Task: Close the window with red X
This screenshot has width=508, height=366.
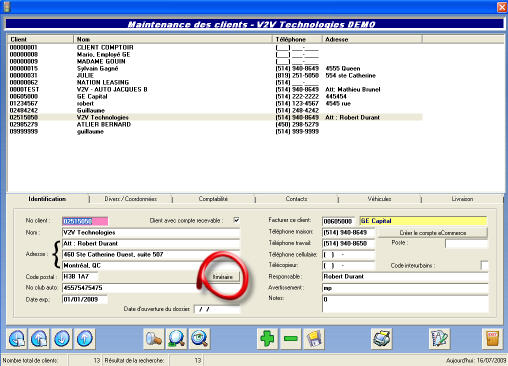Action: point(502,7)
